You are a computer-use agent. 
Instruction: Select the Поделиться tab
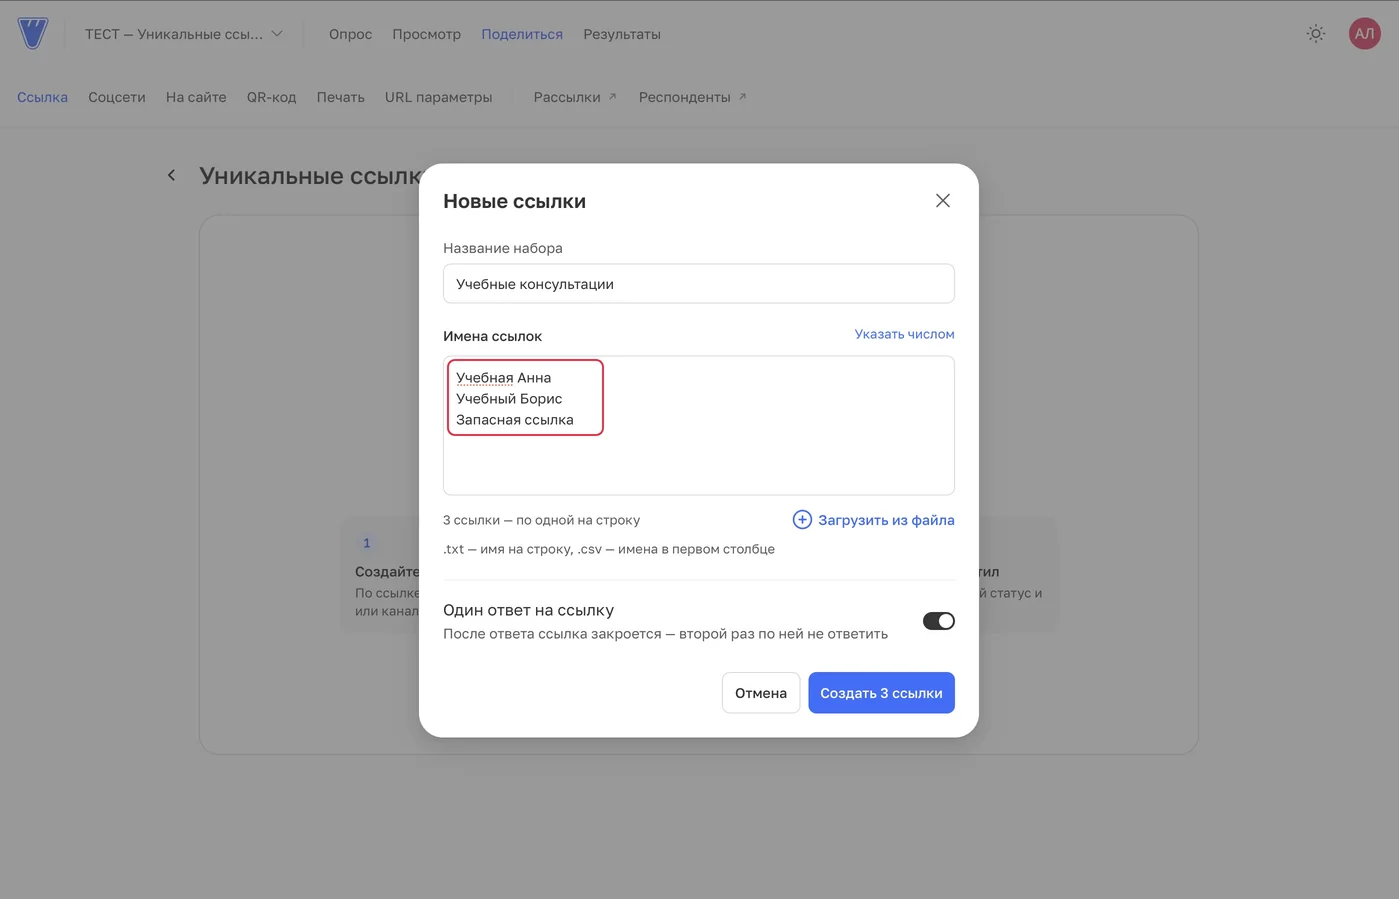(522, 34)
